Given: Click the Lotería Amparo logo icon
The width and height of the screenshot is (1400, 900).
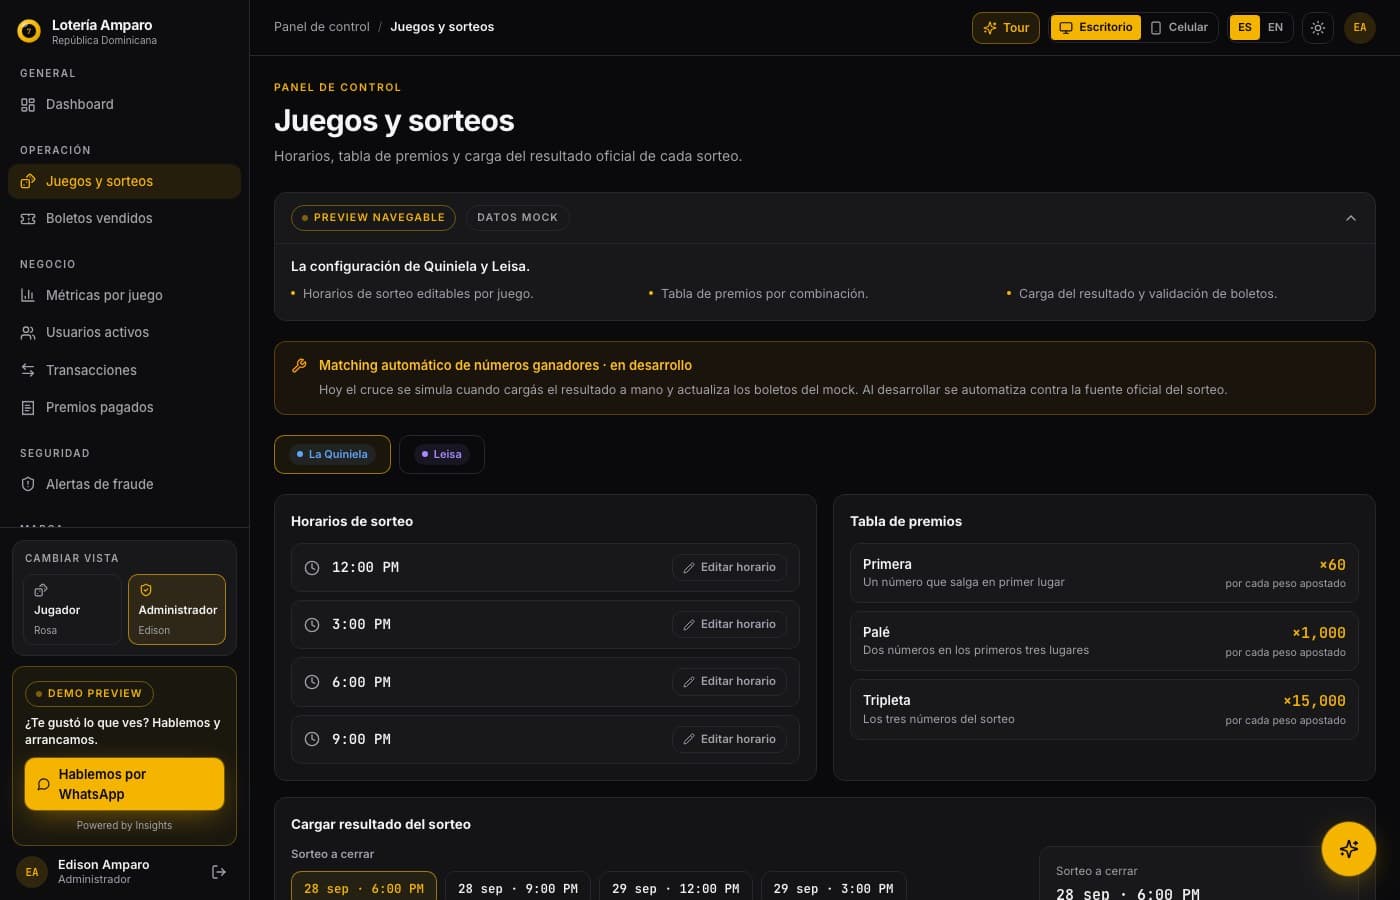Looking at the screenshot, I should (29, 31).
